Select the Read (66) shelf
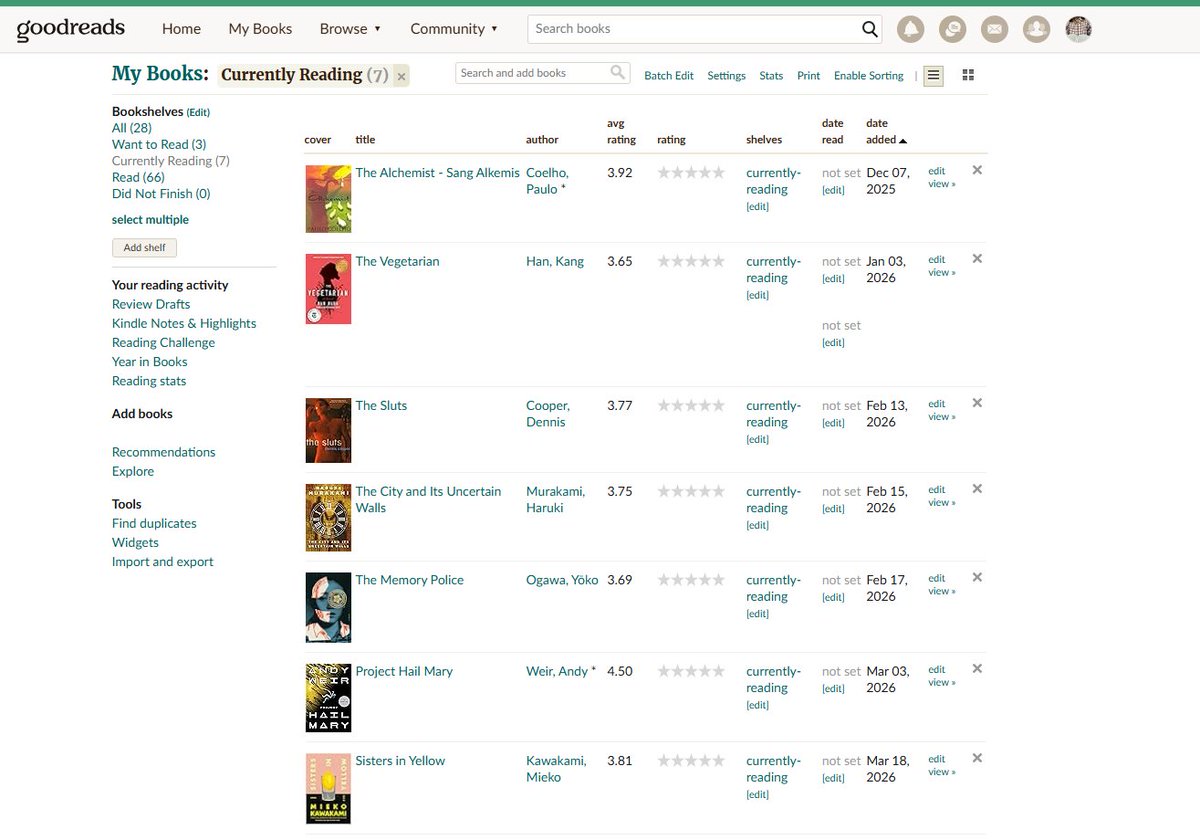This screenshot has height=840, width=1200. pos(138,177)
